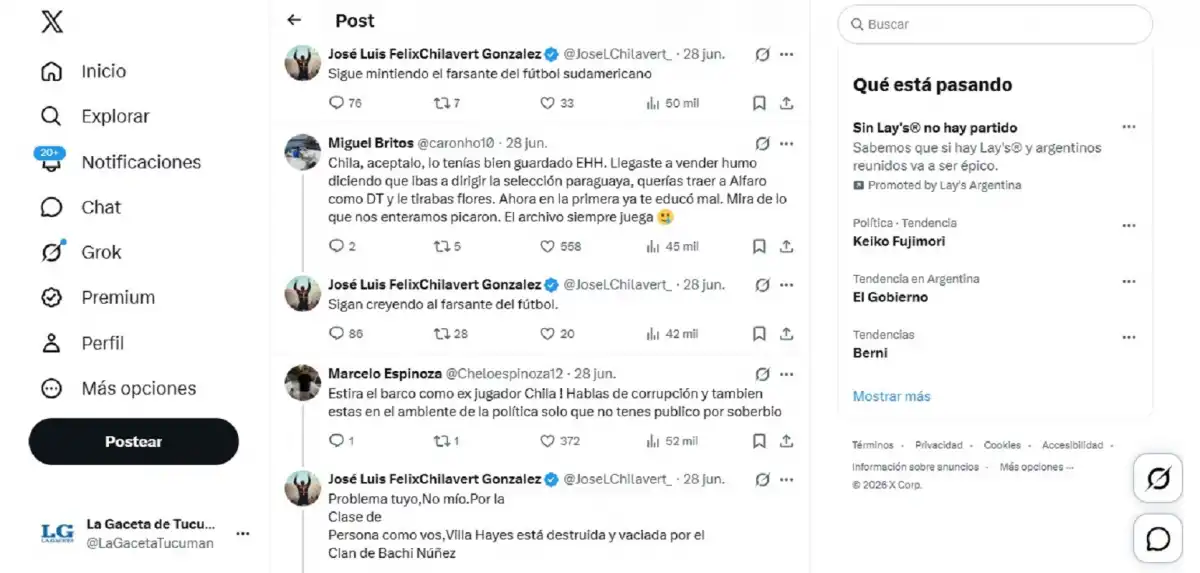This screenshot has width=1200, height=573.
Task: Click the Postear button
Action: tap(134, 441)
